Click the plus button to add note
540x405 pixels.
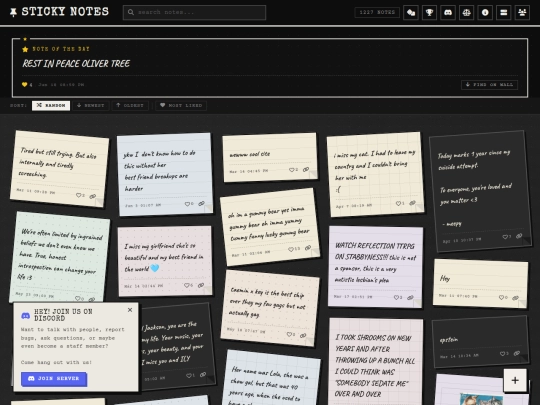coord(515,380)
